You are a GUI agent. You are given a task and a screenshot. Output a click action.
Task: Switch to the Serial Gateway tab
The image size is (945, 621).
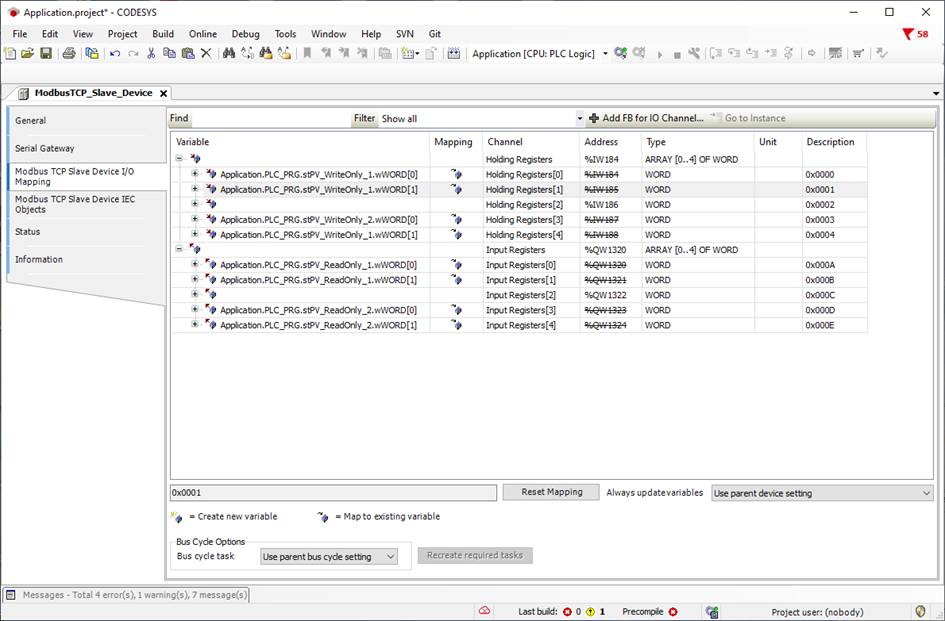[45, 148]
